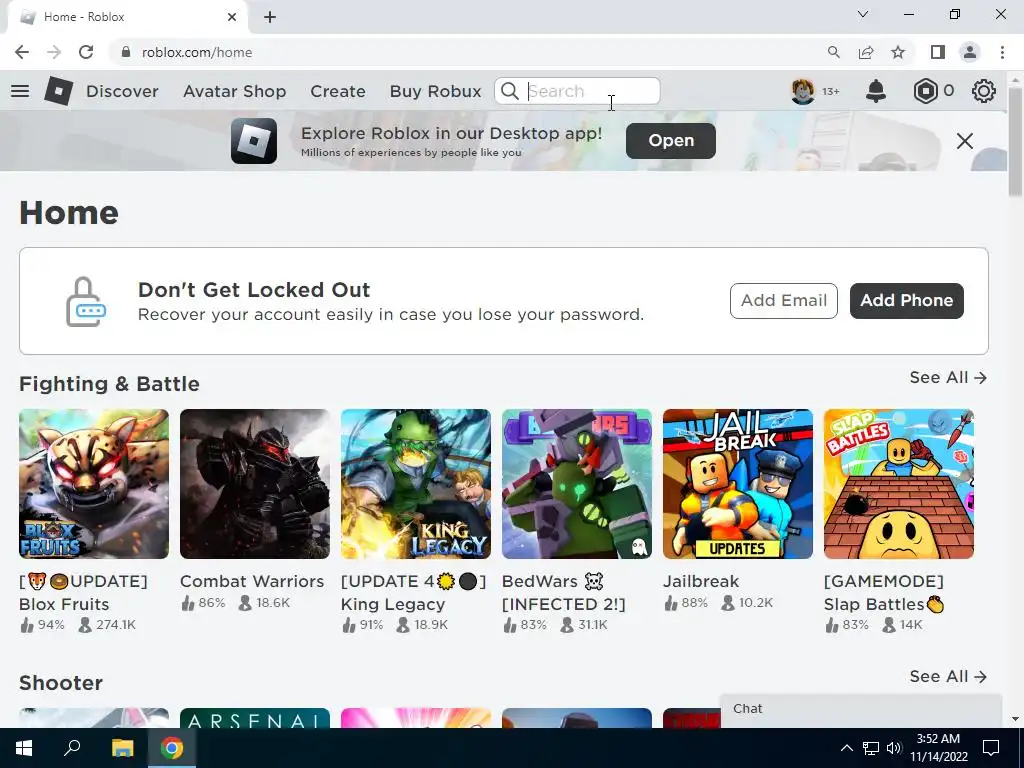This screenshot has width=1024, height=768.
Task: See All for Shooter
Action: 948,677
